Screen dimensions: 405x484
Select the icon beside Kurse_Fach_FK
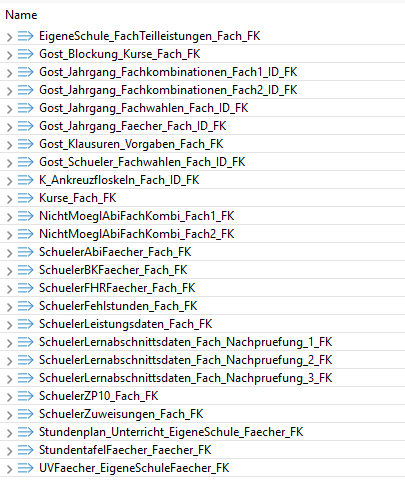coord(26,198)
